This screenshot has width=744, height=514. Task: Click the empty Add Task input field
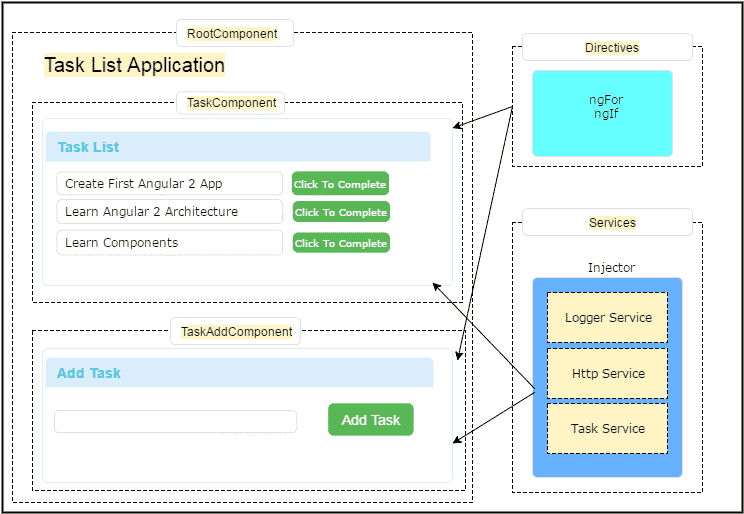click(175, 421)
